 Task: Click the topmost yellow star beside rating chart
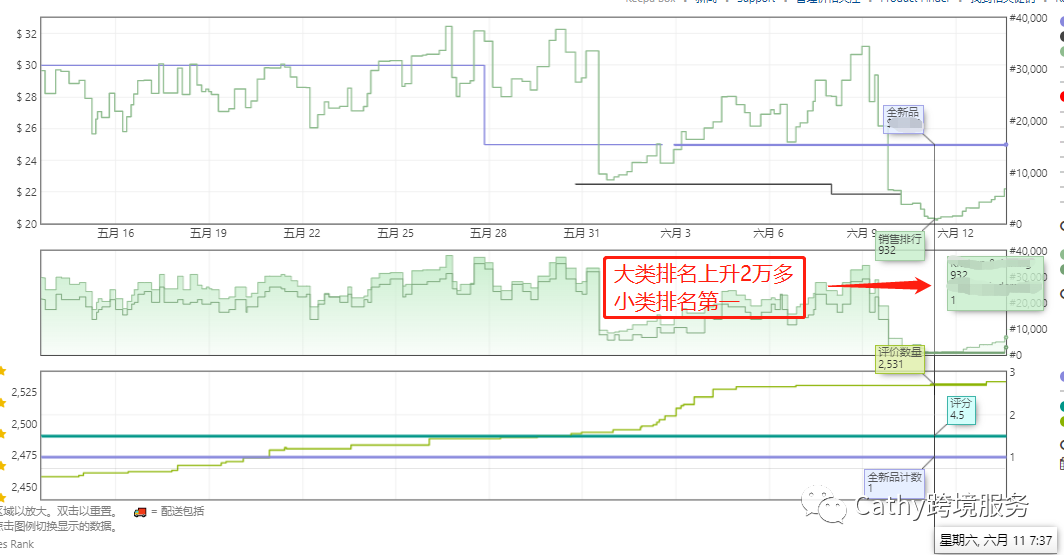pyautogui.click(x=3, y=371)
